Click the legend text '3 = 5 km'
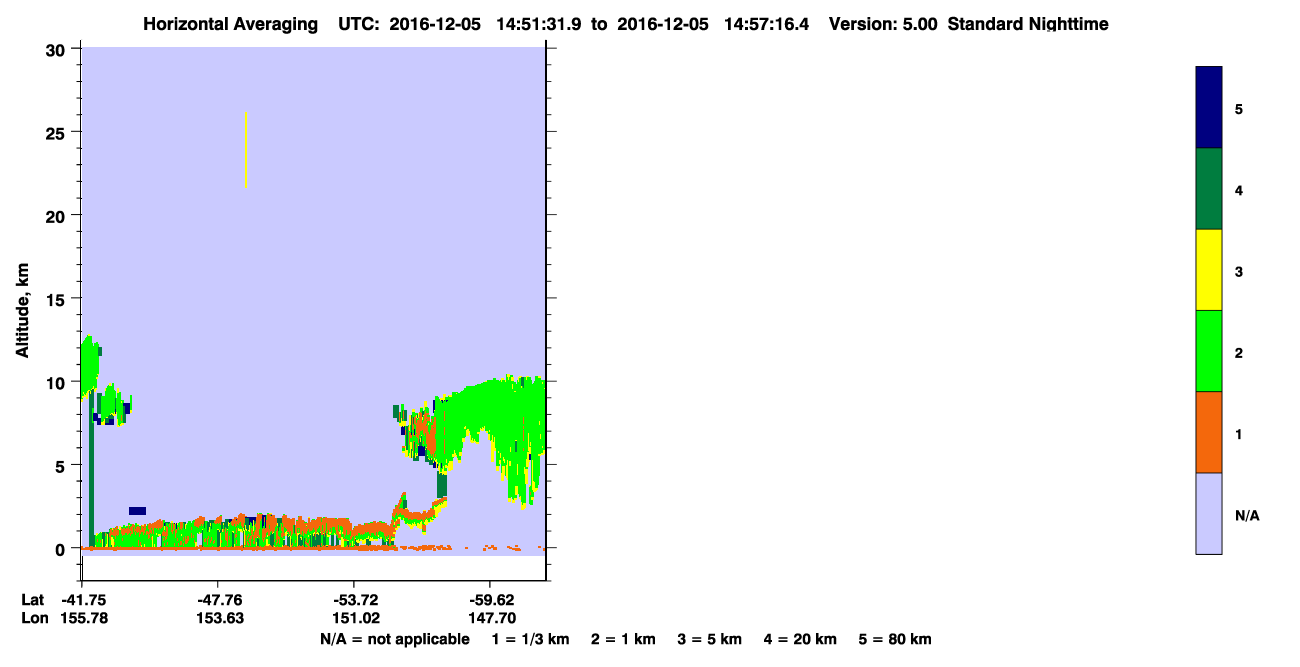 pyautogui.click(x=710, y=639)
